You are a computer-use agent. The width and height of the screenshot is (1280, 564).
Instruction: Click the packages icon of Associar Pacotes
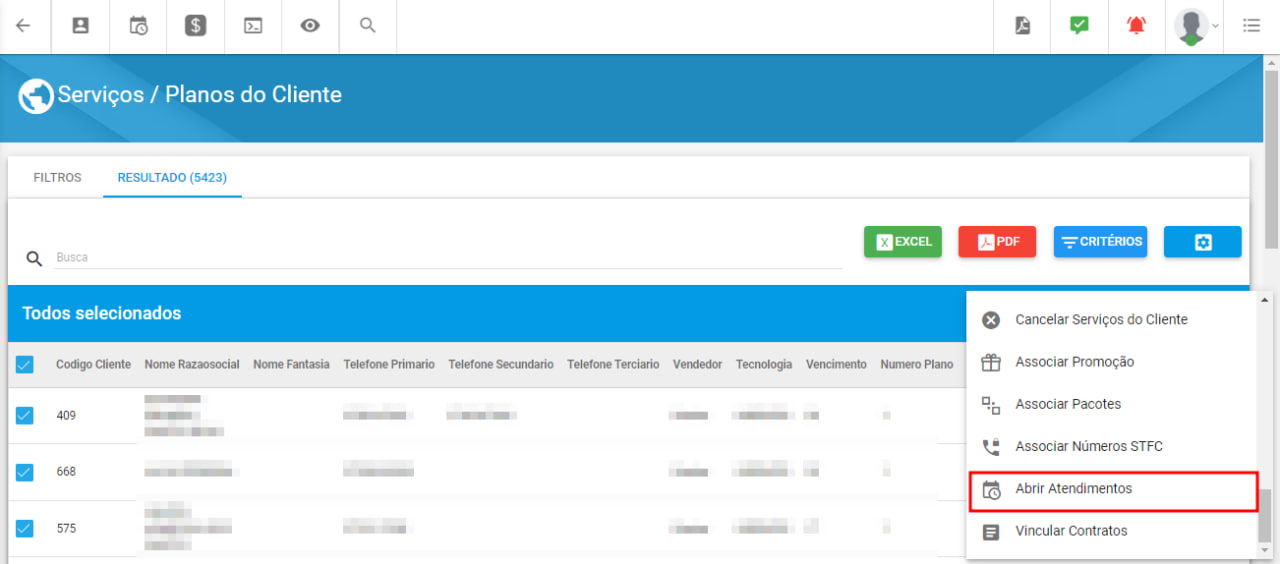[991, 404]
